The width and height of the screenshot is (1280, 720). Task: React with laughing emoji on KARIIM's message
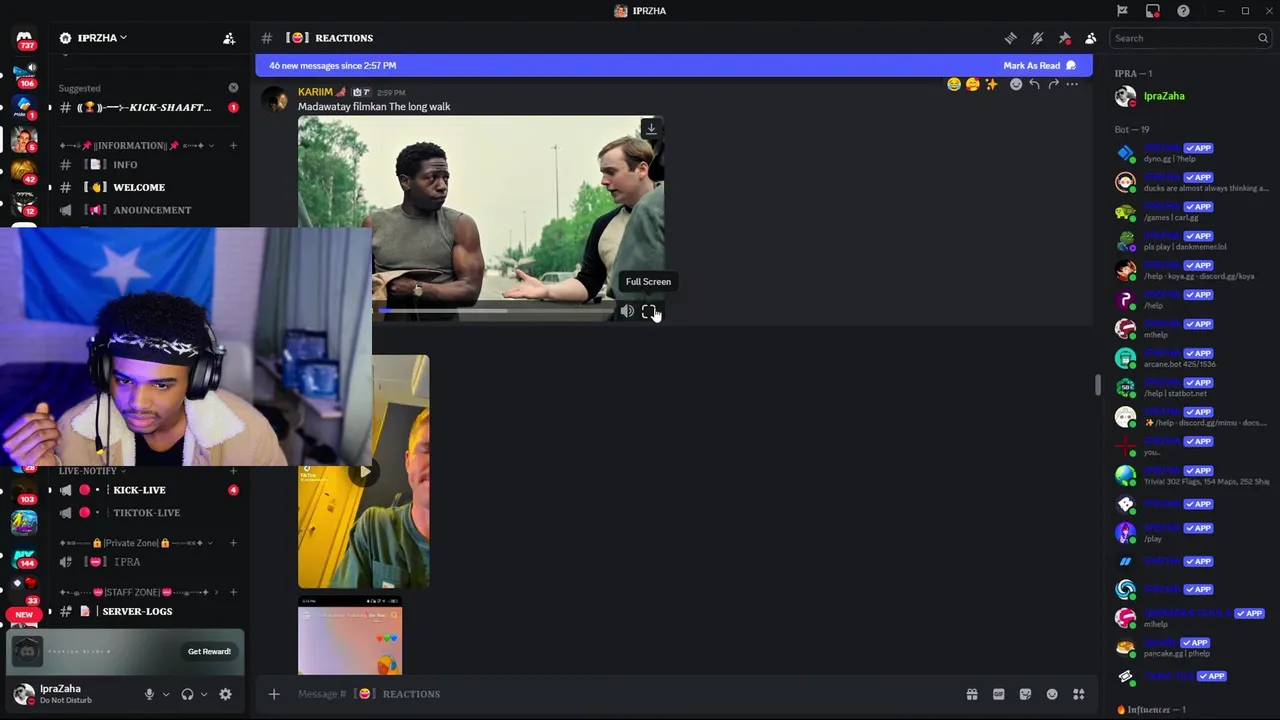[x=954, y=84]
